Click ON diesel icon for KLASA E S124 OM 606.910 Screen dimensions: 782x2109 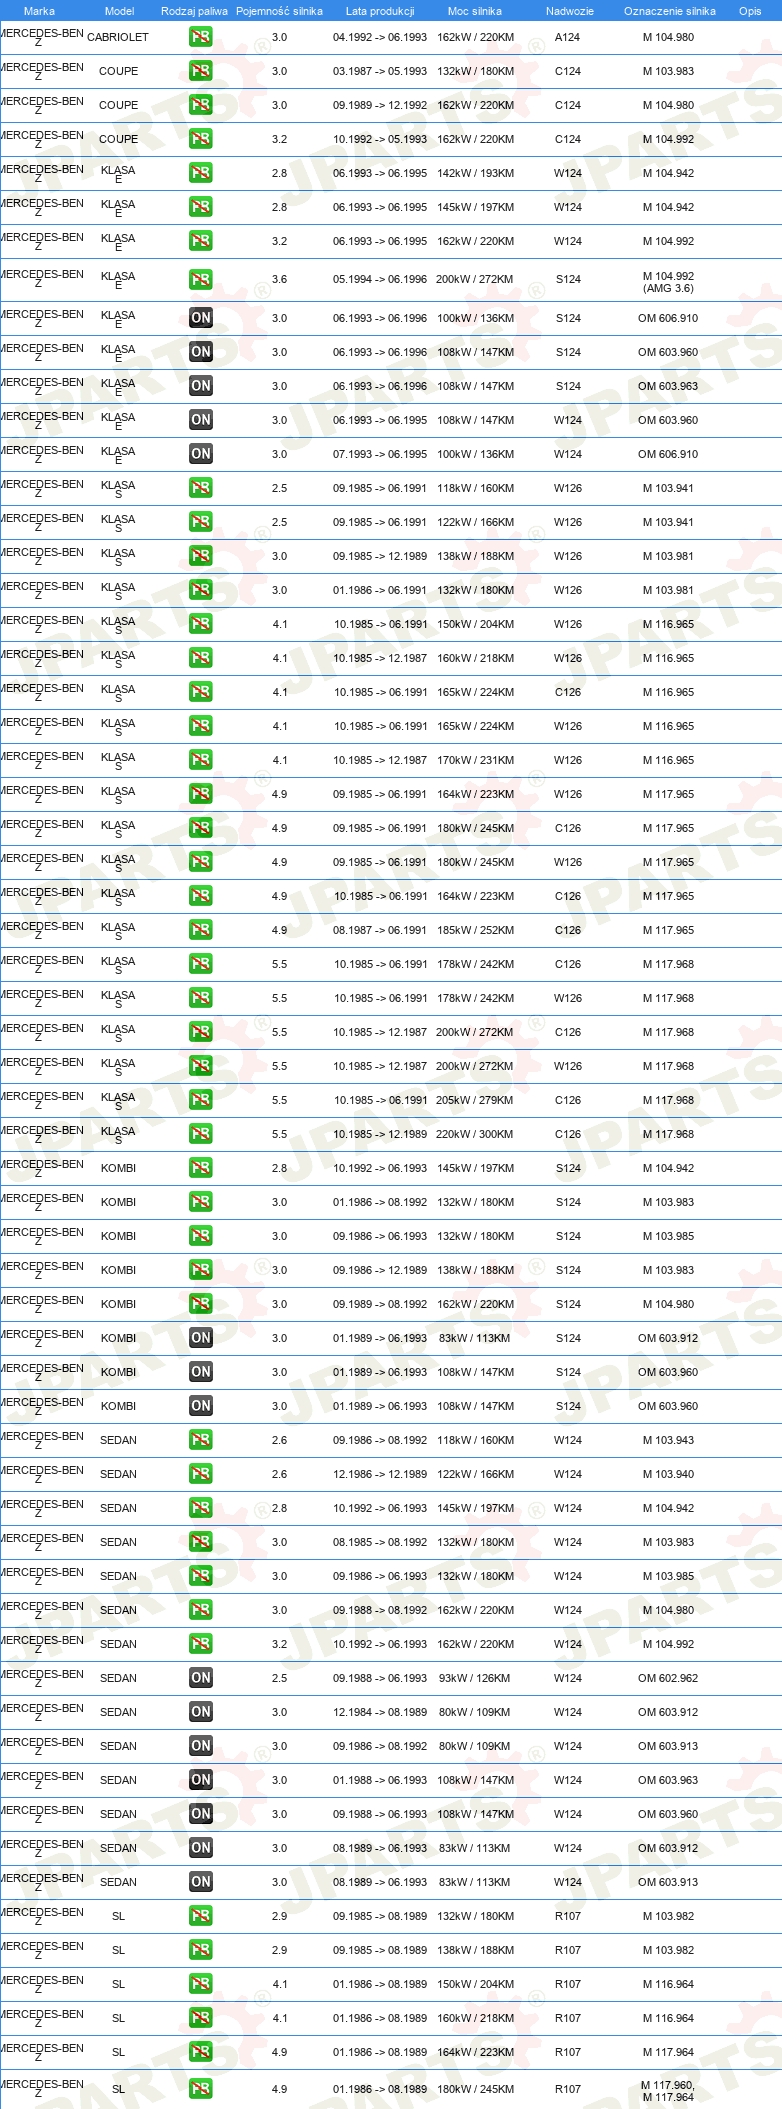(201, 318)
